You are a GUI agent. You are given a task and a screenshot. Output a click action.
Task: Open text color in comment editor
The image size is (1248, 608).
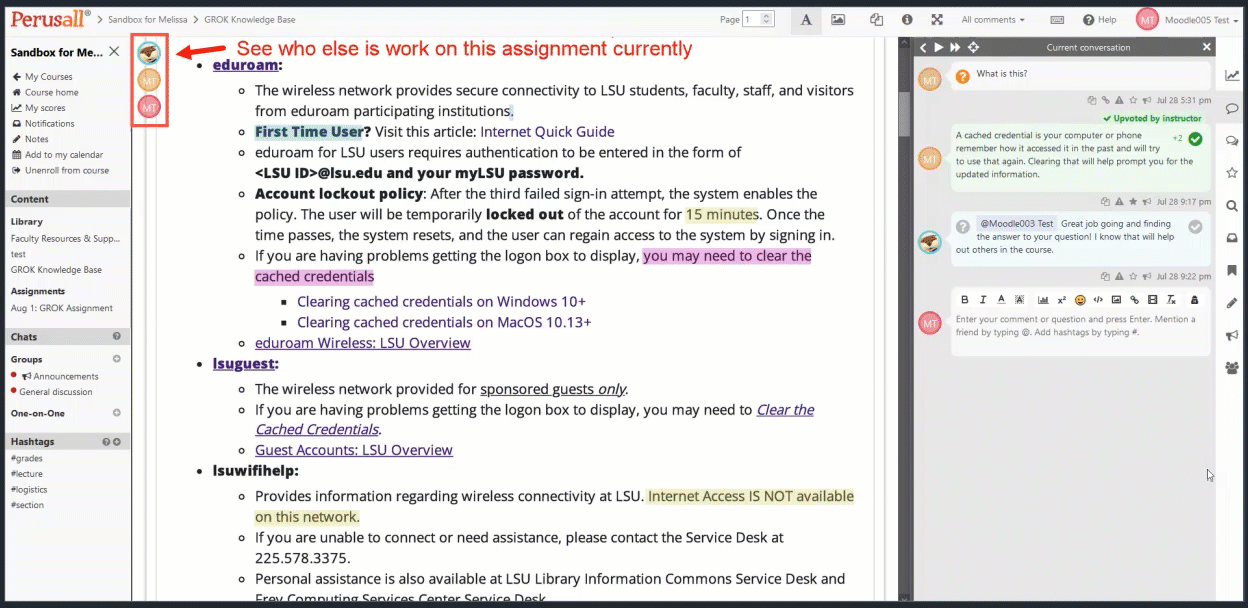pos(1001,300)
